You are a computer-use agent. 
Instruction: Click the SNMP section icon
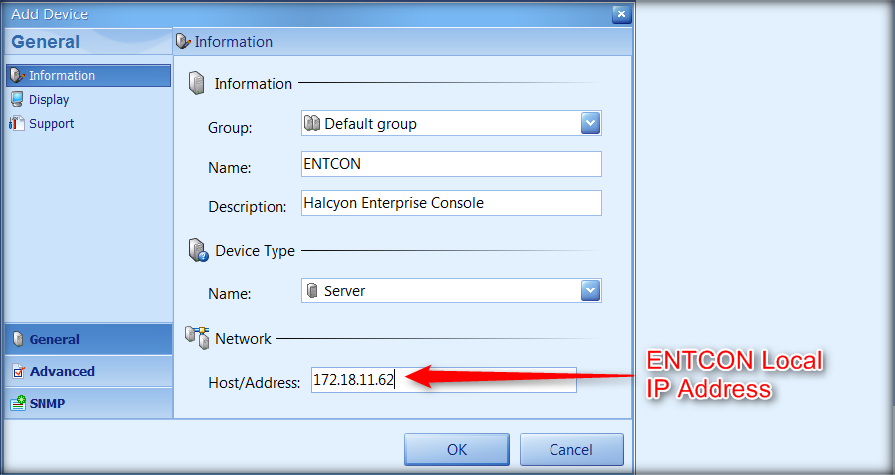coord(18,404)
